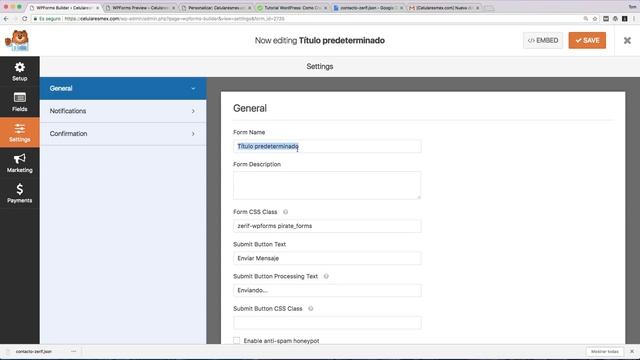Expand the Confirmation section chevron

click(x=193, y=134)
